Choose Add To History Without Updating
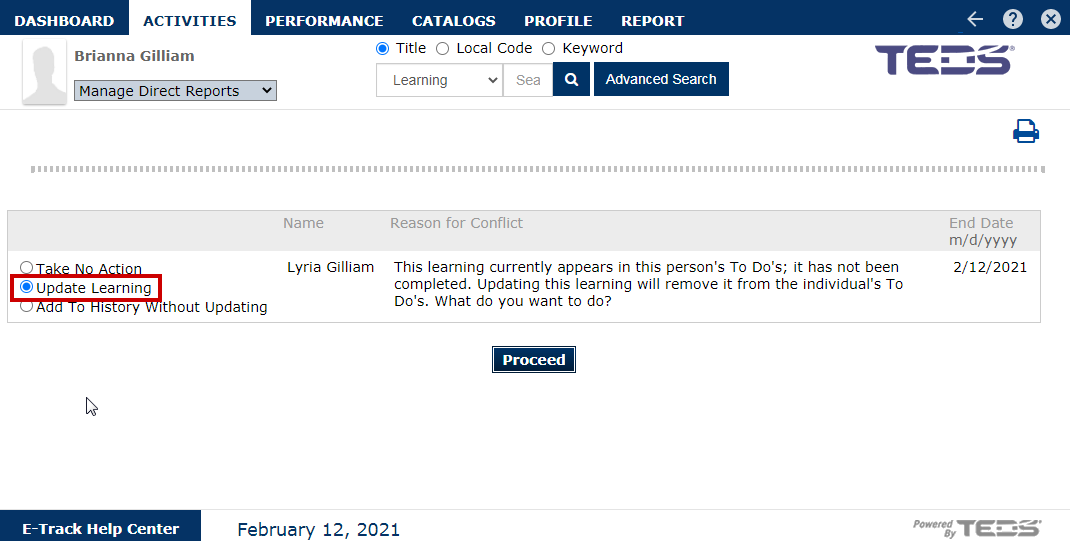The width and height of the screenshot is (1070, 541). click(27, 306)
